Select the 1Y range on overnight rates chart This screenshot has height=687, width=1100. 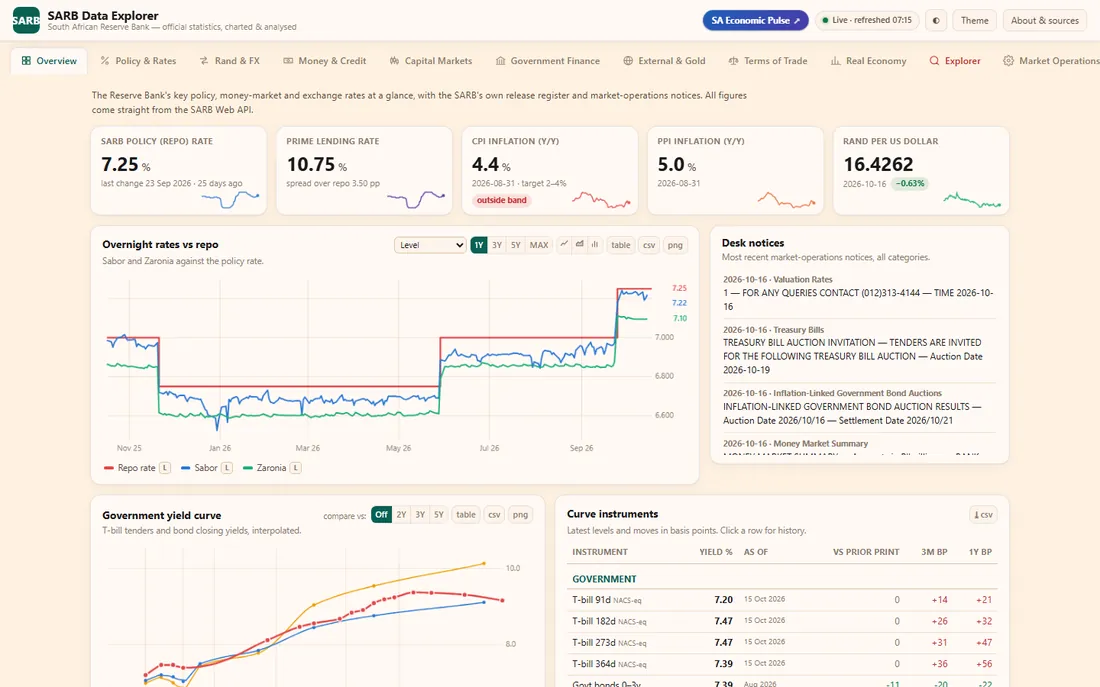[x=478, y=245]
